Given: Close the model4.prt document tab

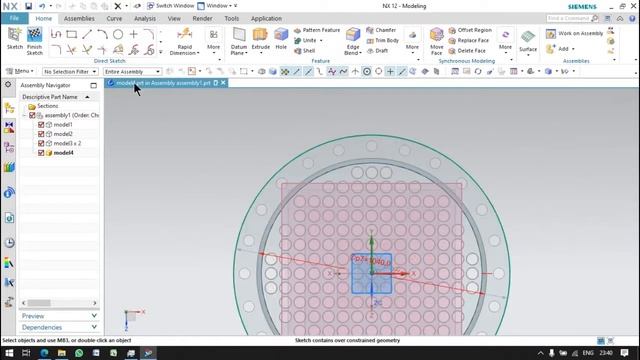Looking at the screenshot, I should (223, 83).
